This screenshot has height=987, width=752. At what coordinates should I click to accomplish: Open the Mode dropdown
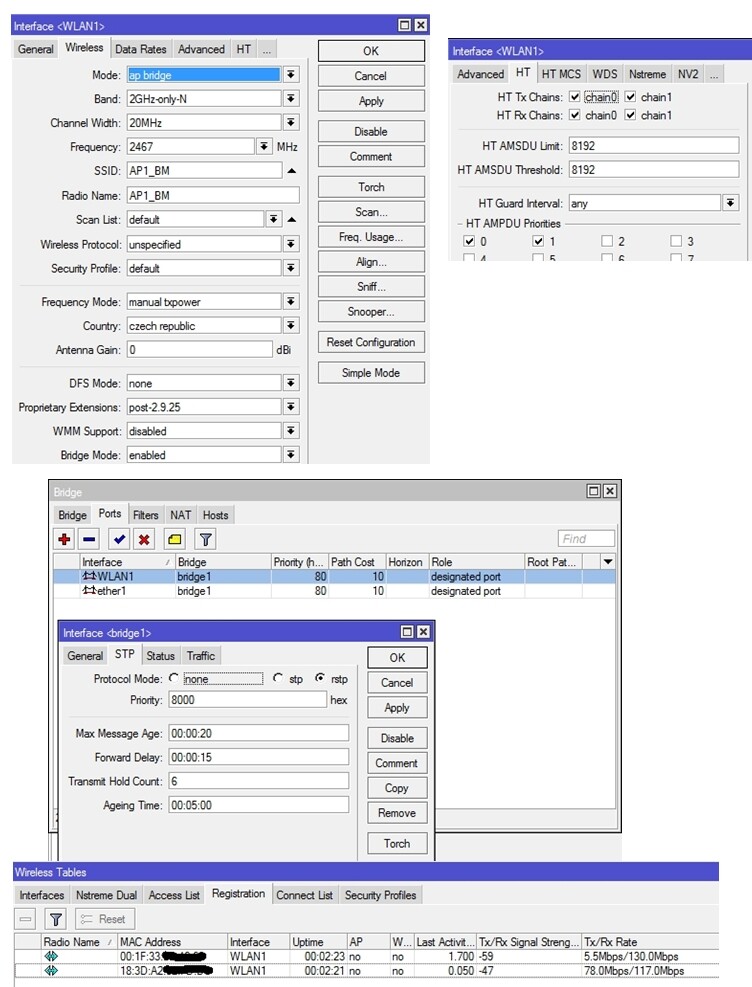[x=291, y=74]
